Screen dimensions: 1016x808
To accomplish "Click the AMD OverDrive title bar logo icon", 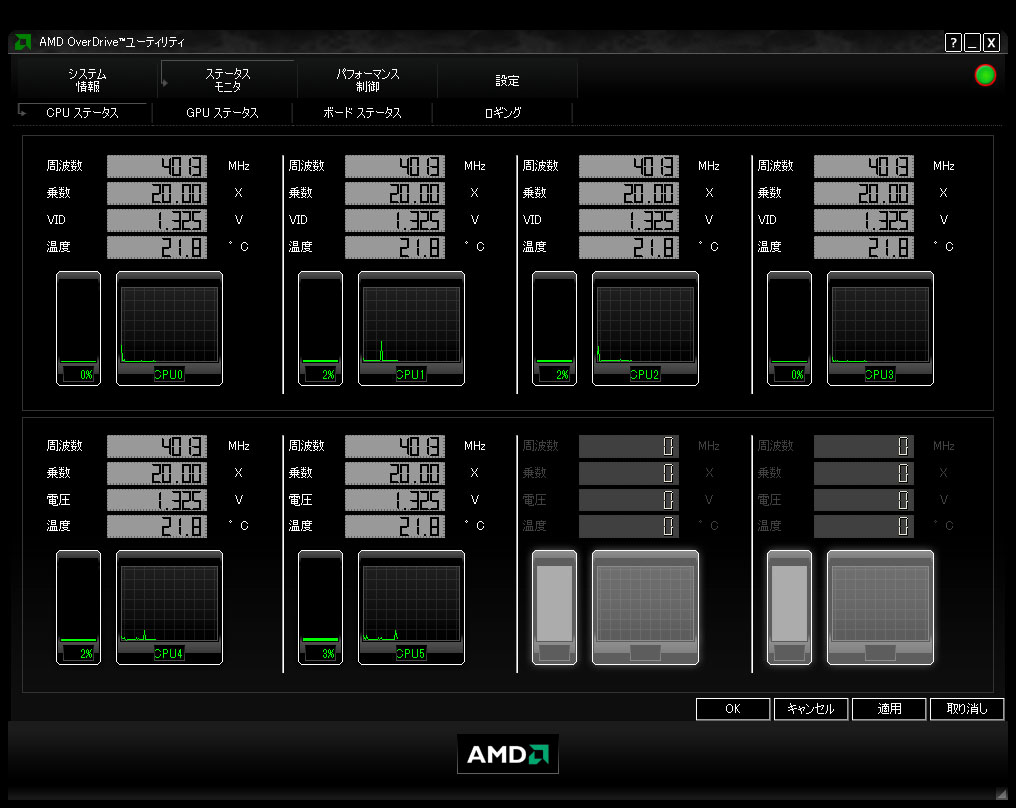I will coord(23,42).
